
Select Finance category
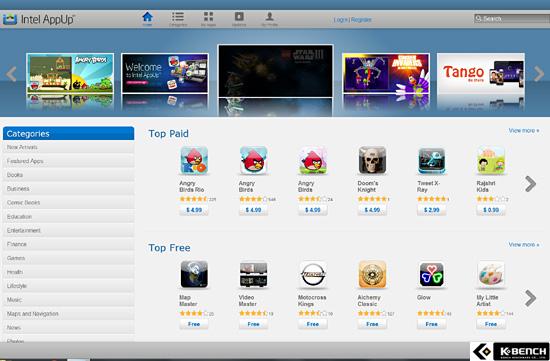(x=68, y=244)
